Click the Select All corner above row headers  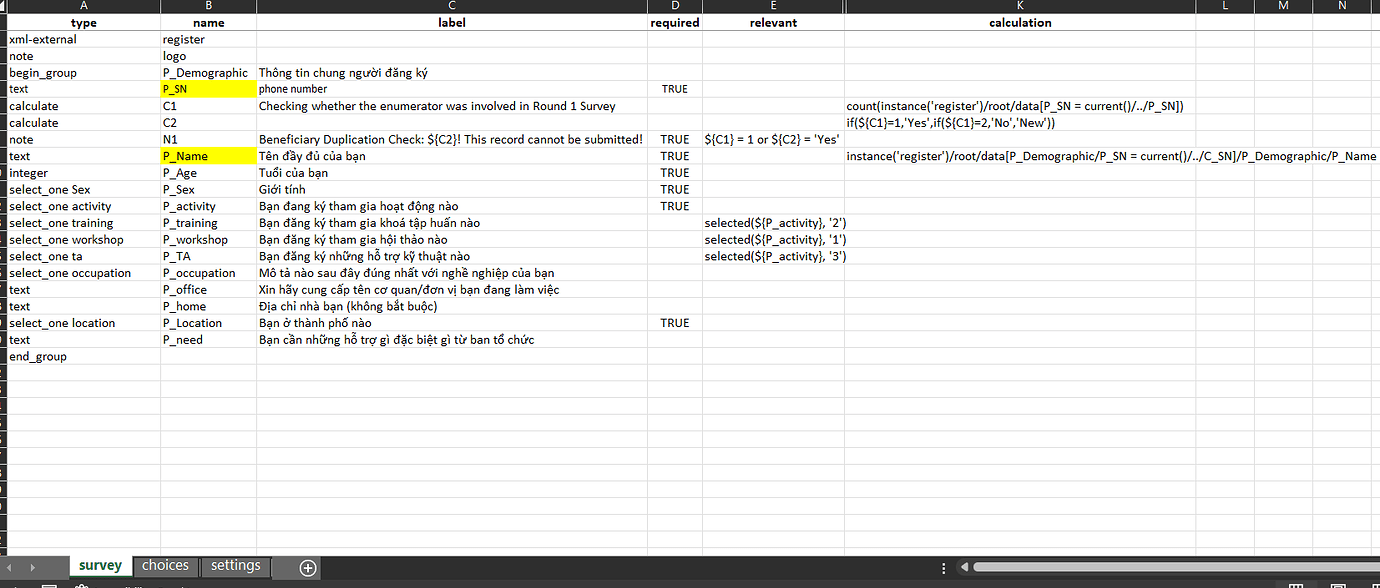(x=6, y=6)
